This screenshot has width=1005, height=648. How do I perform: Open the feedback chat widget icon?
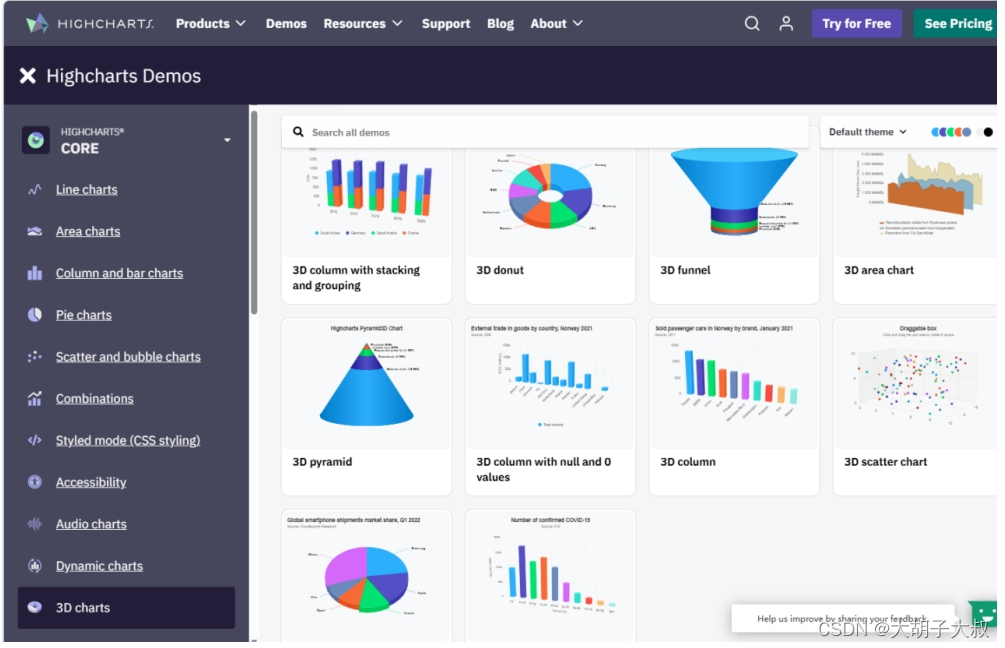(x=984, y=614)
